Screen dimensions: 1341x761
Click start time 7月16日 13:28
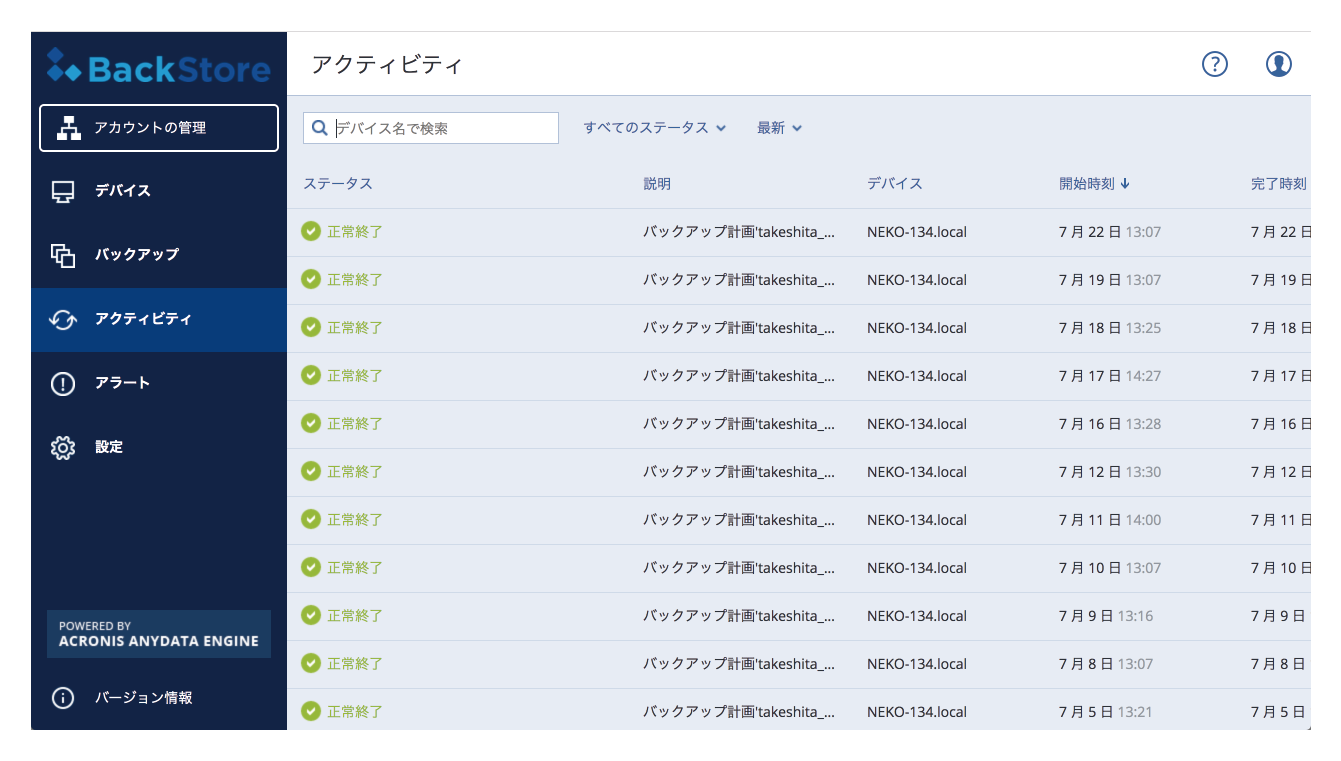[1110, 424]
